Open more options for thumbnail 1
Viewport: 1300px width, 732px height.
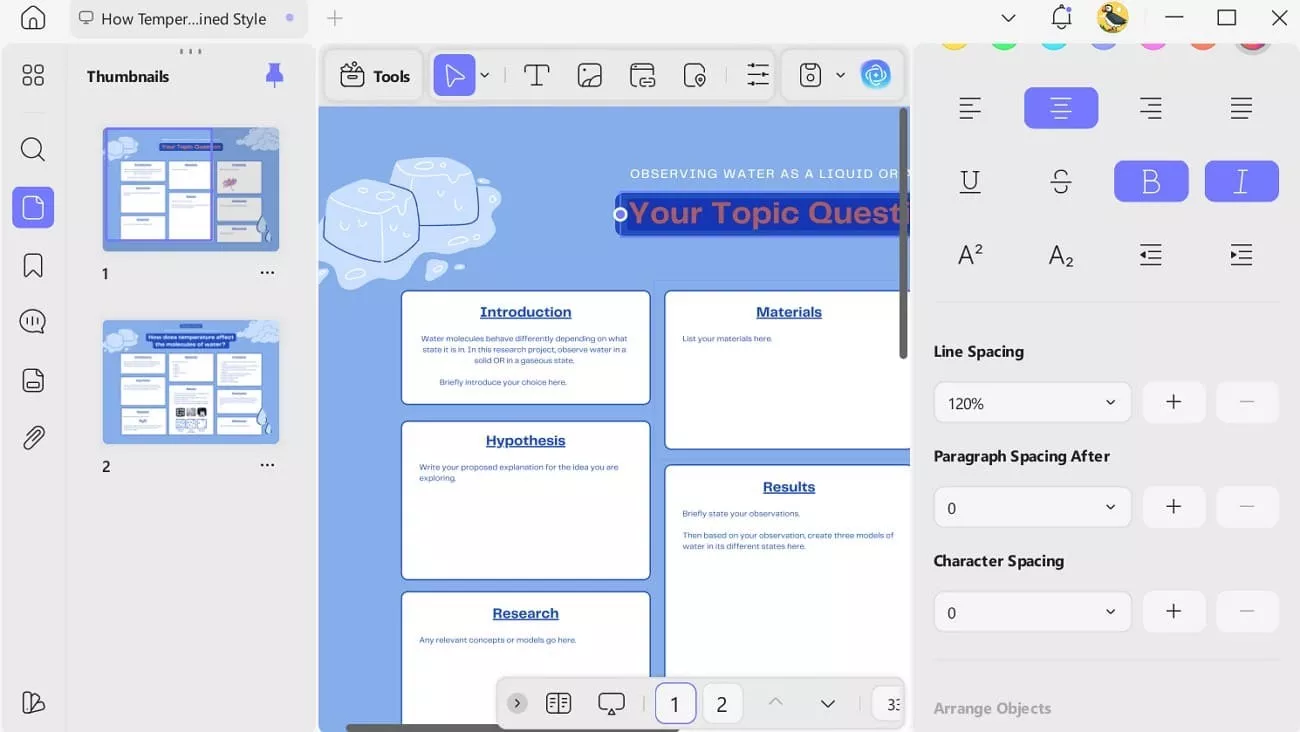(267, 272)
